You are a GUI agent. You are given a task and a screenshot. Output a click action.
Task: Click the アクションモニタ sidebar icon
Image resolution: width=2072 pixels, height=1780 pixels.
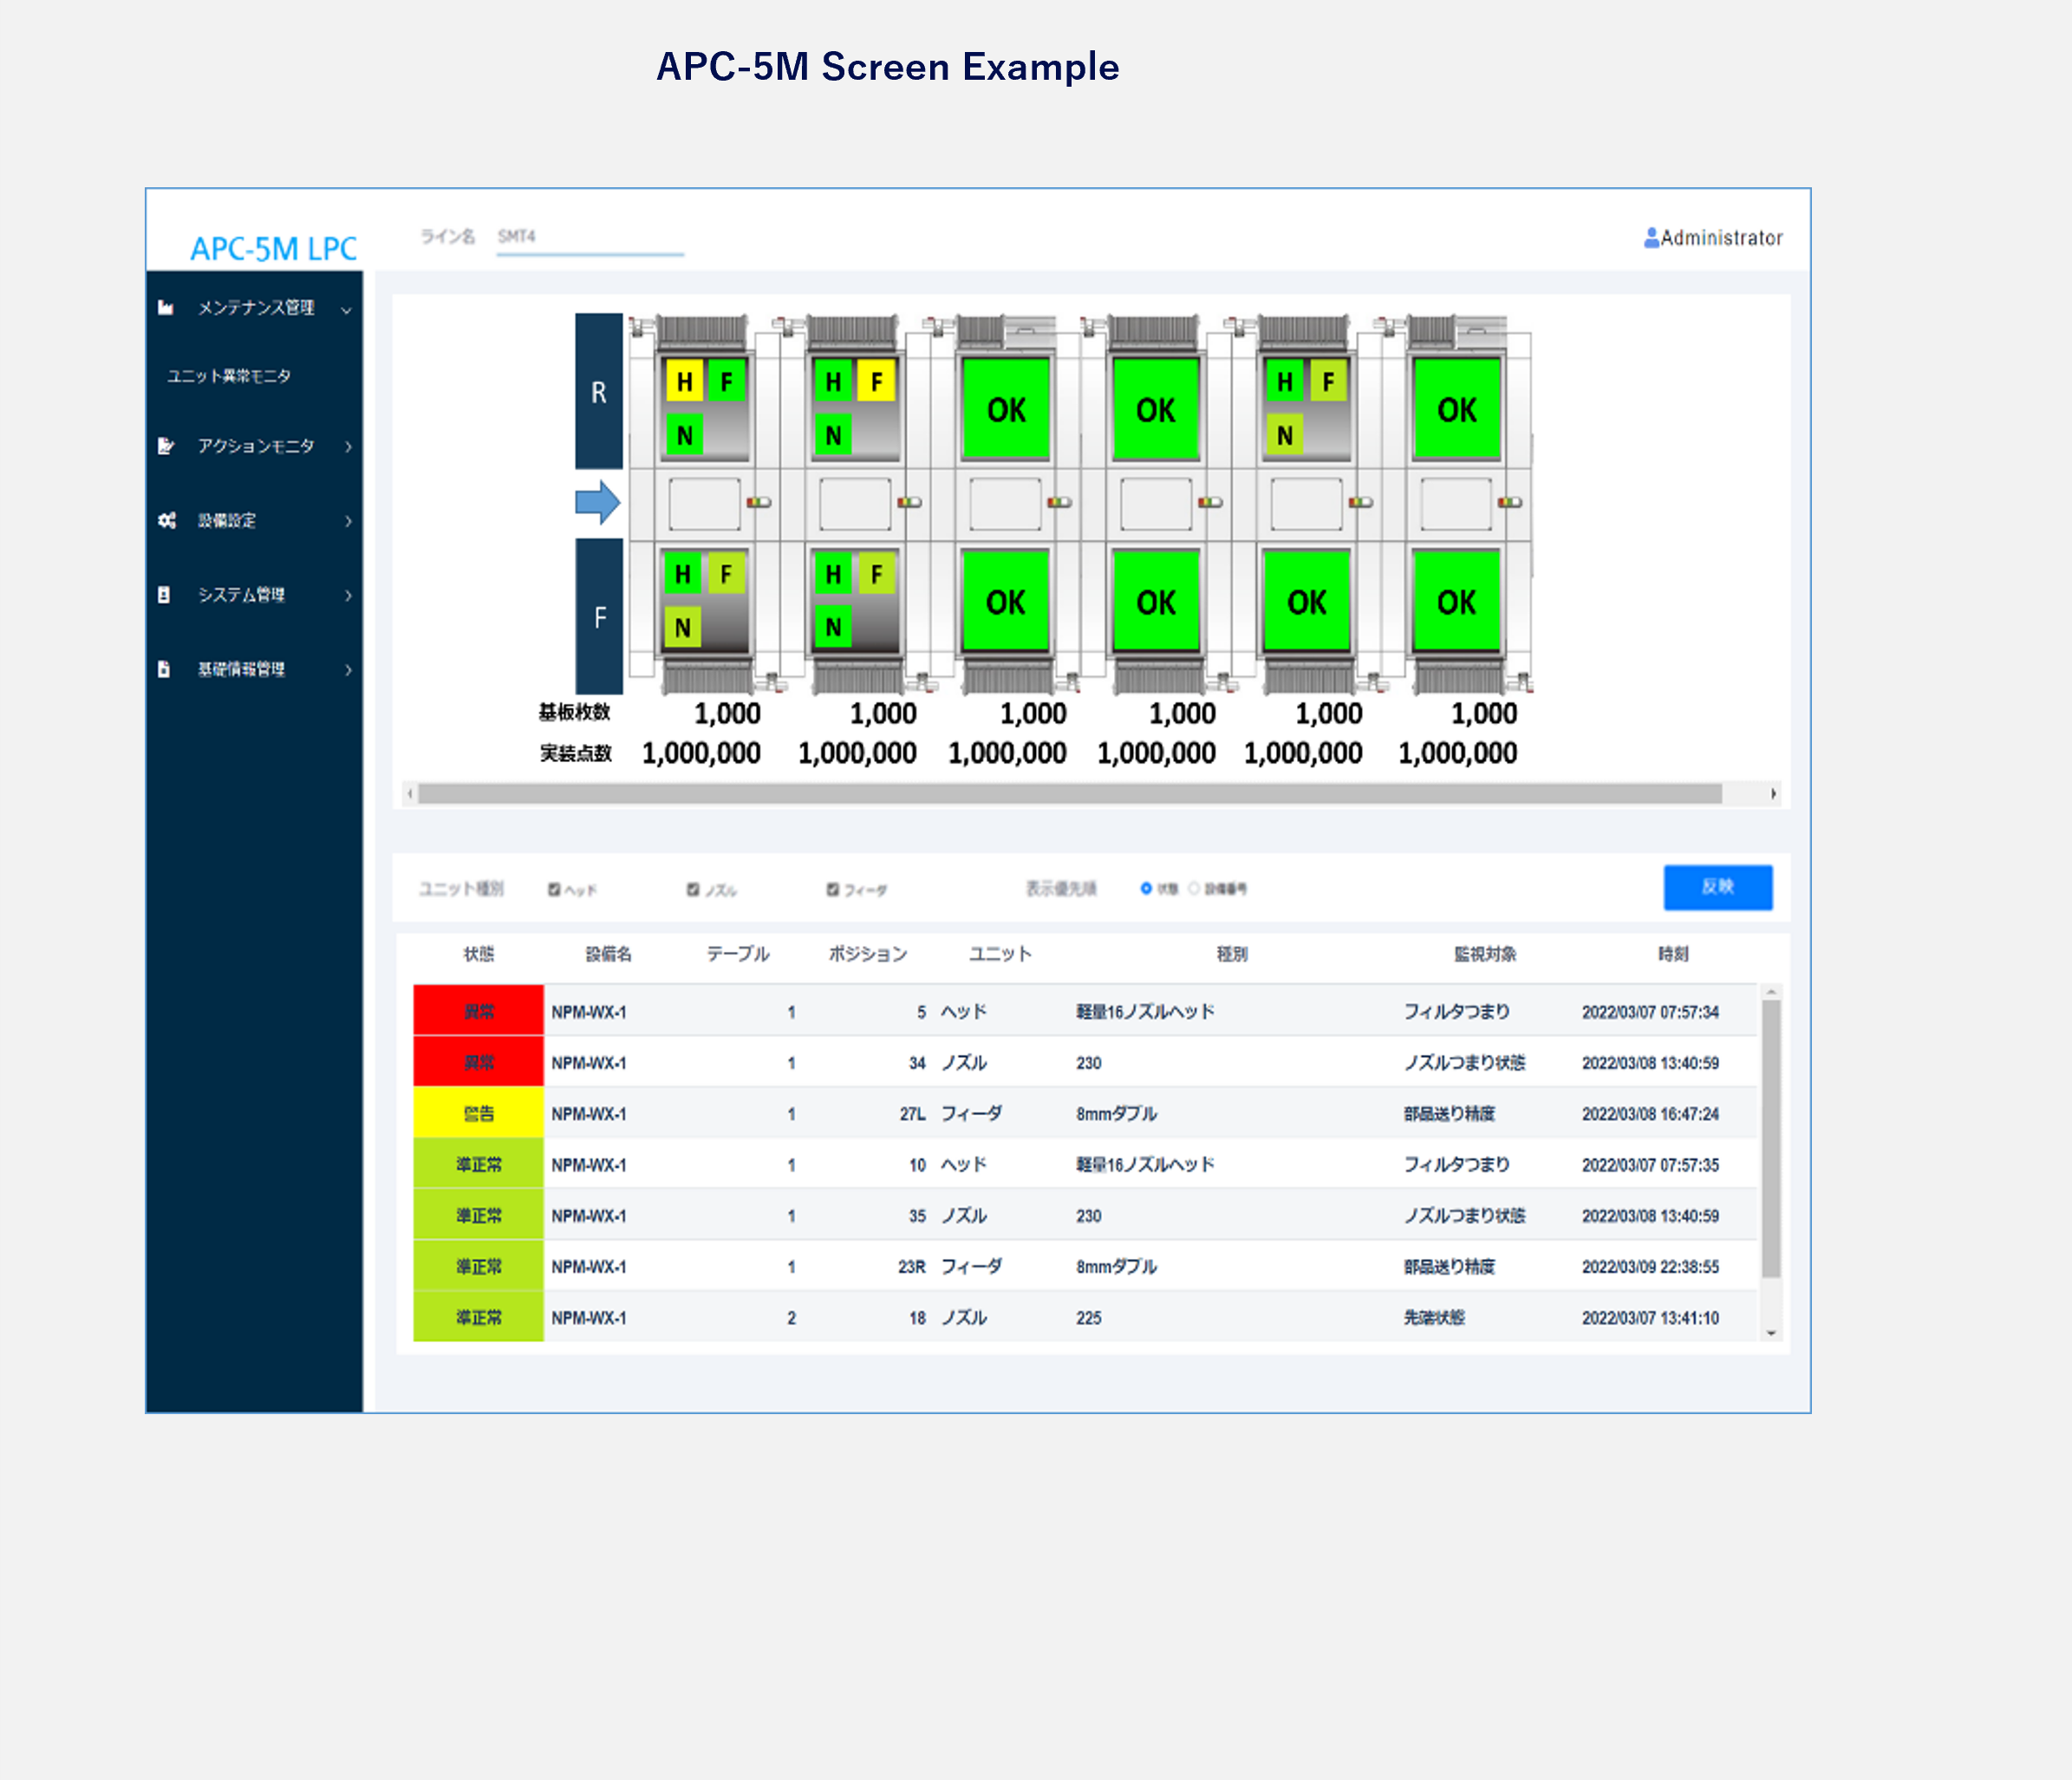[x=166, y=446]
